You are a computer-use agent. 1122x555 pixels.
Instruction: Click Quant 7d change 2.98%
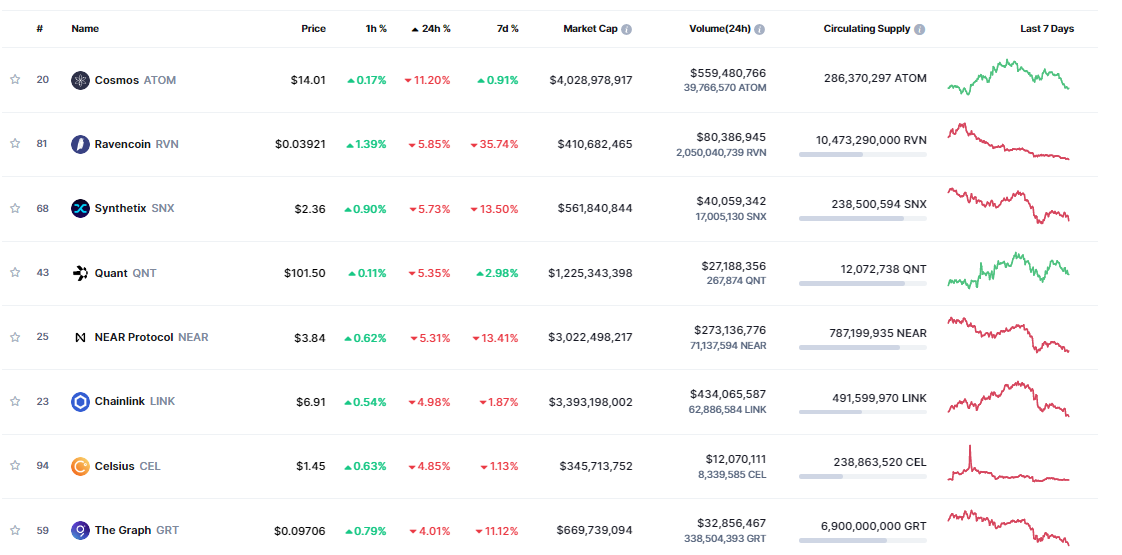pyautogui.click(x=497, y=273)
